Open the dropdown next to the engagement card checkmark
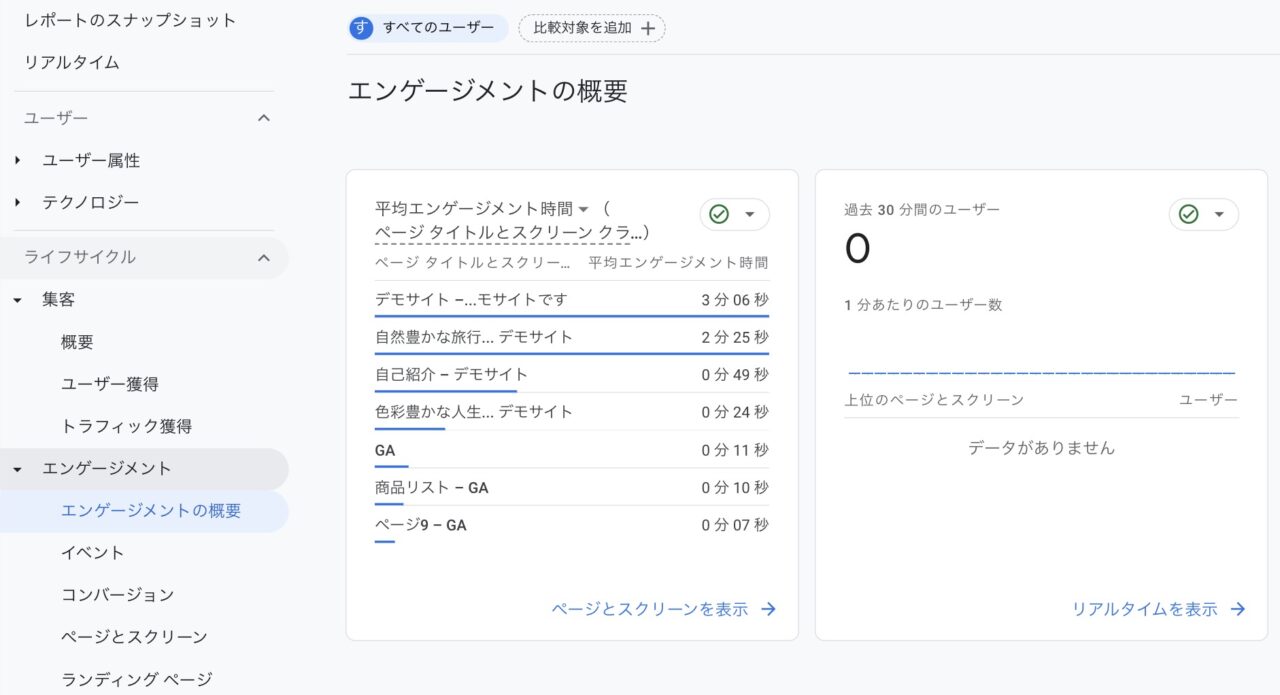Image resolution: width=1280 pixels, height=695 pixels. (749, 213)
